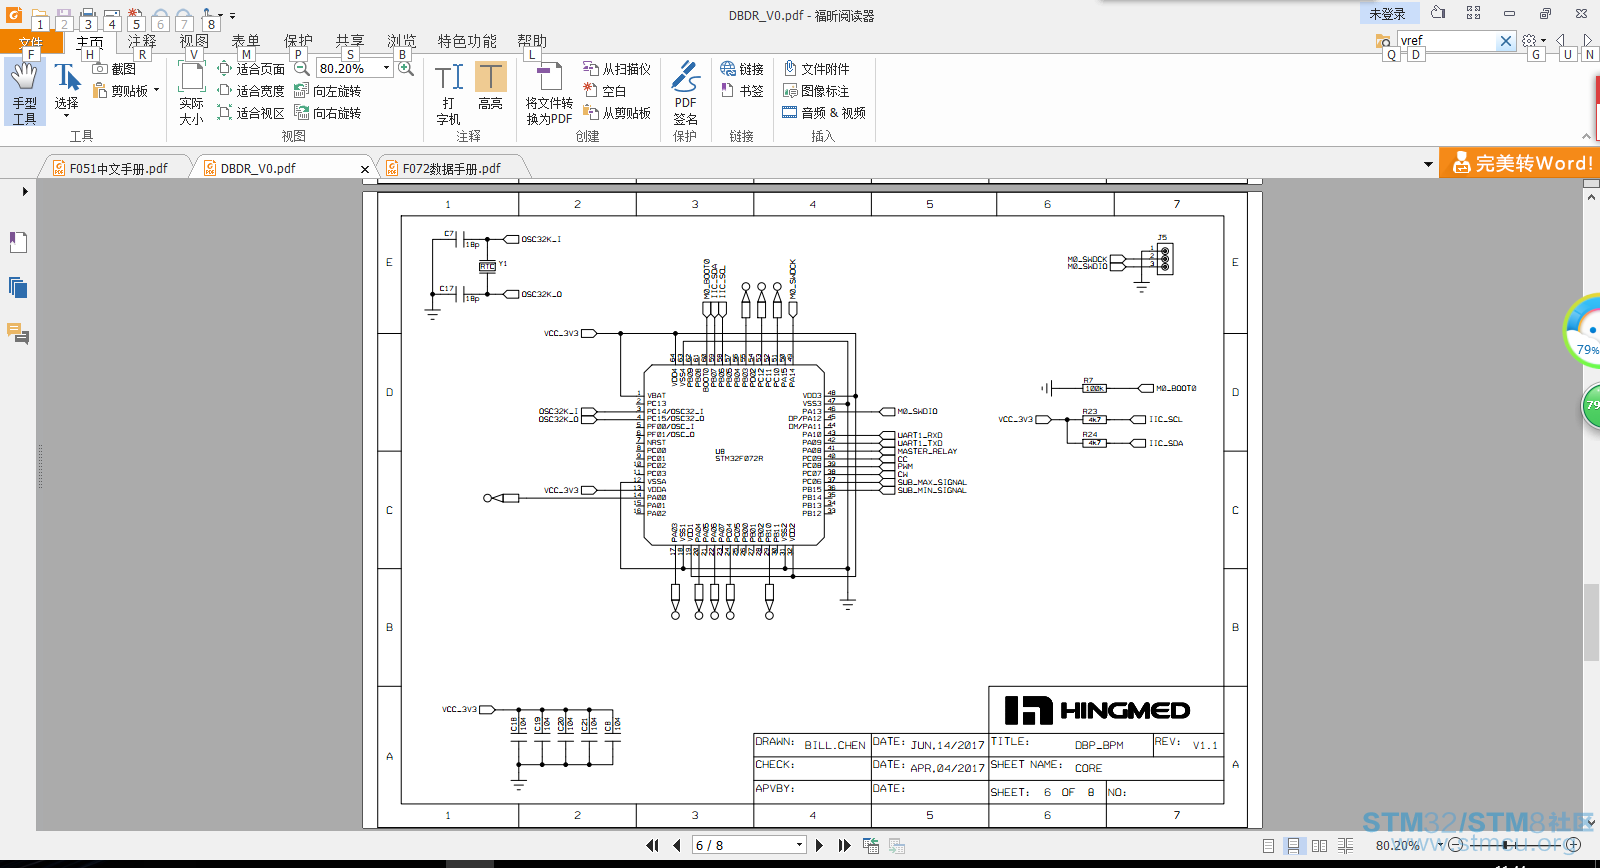
Task: Choose the Select (选择) tool
Action: pyautogui.click(x=67, y=91)
